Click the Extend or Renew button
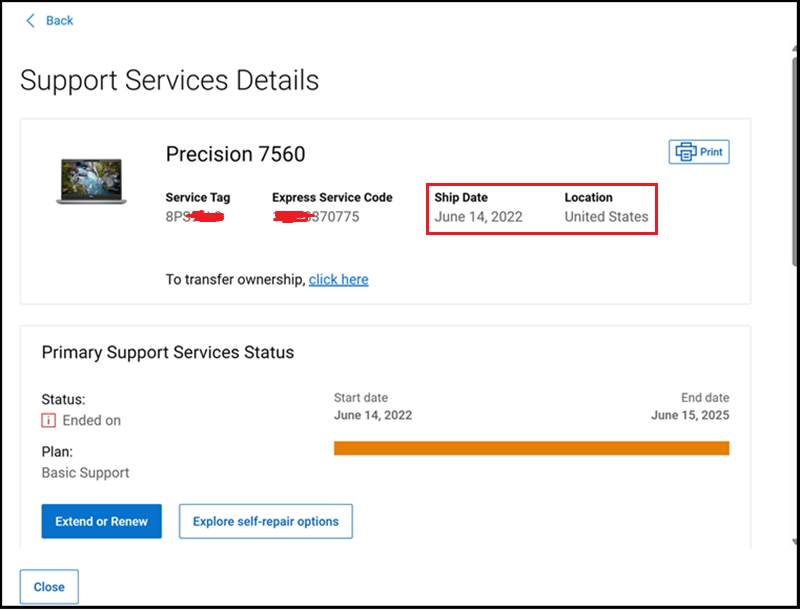Viewport: 800px width, 610px height. pyautogui.click(x=102, y=521)
